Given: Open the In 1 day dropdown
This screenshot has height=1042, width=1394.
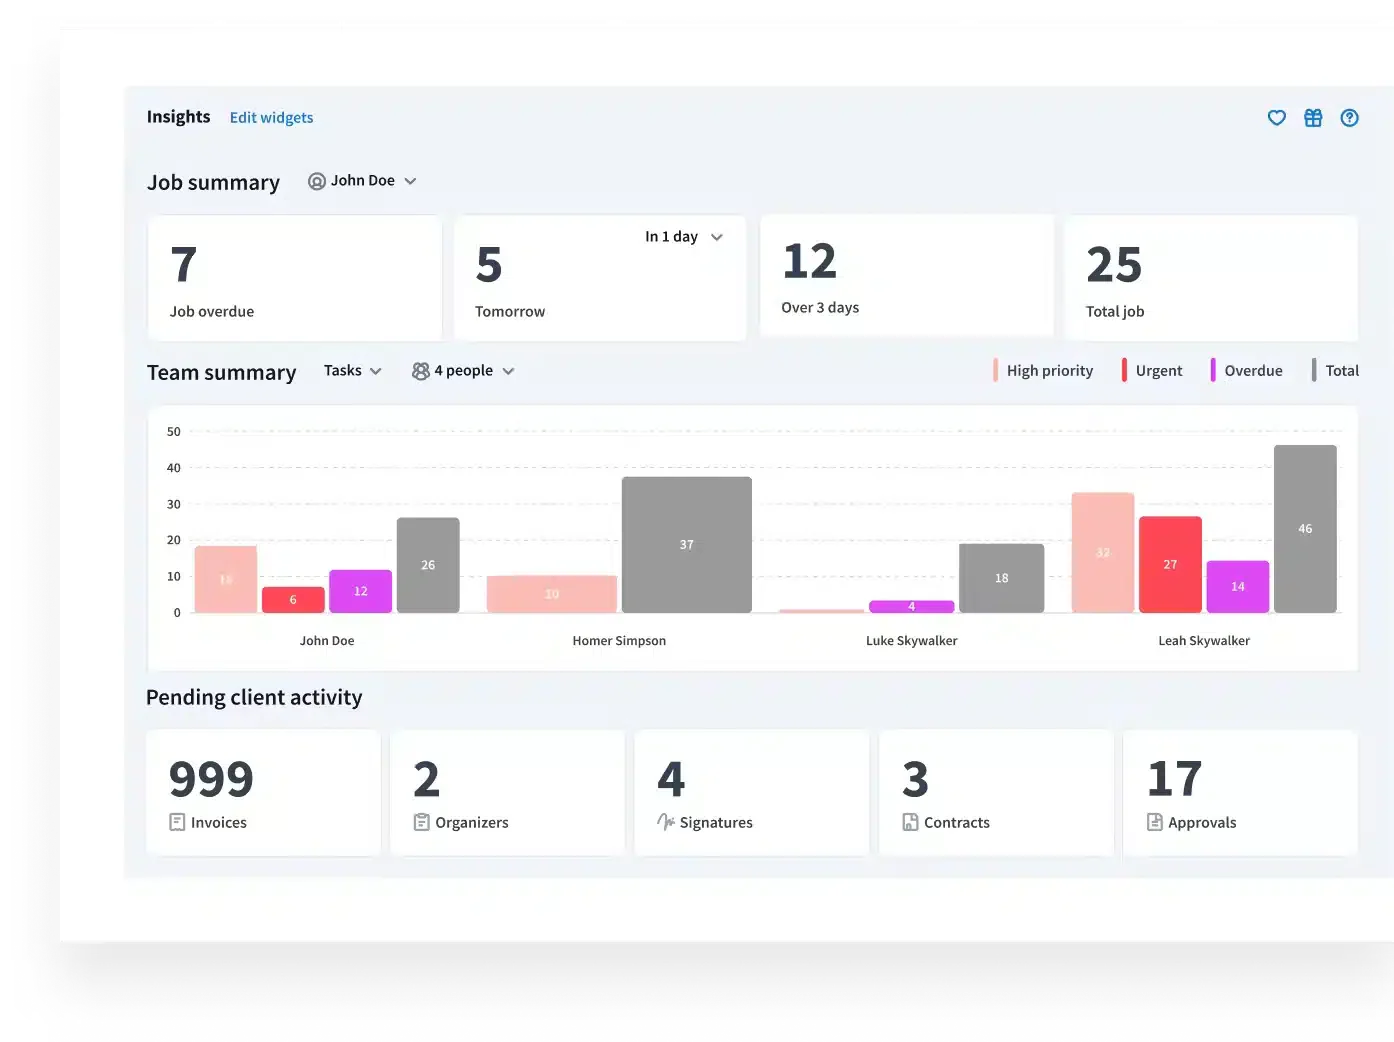Looking at the screenshot, I should point(684,237).
